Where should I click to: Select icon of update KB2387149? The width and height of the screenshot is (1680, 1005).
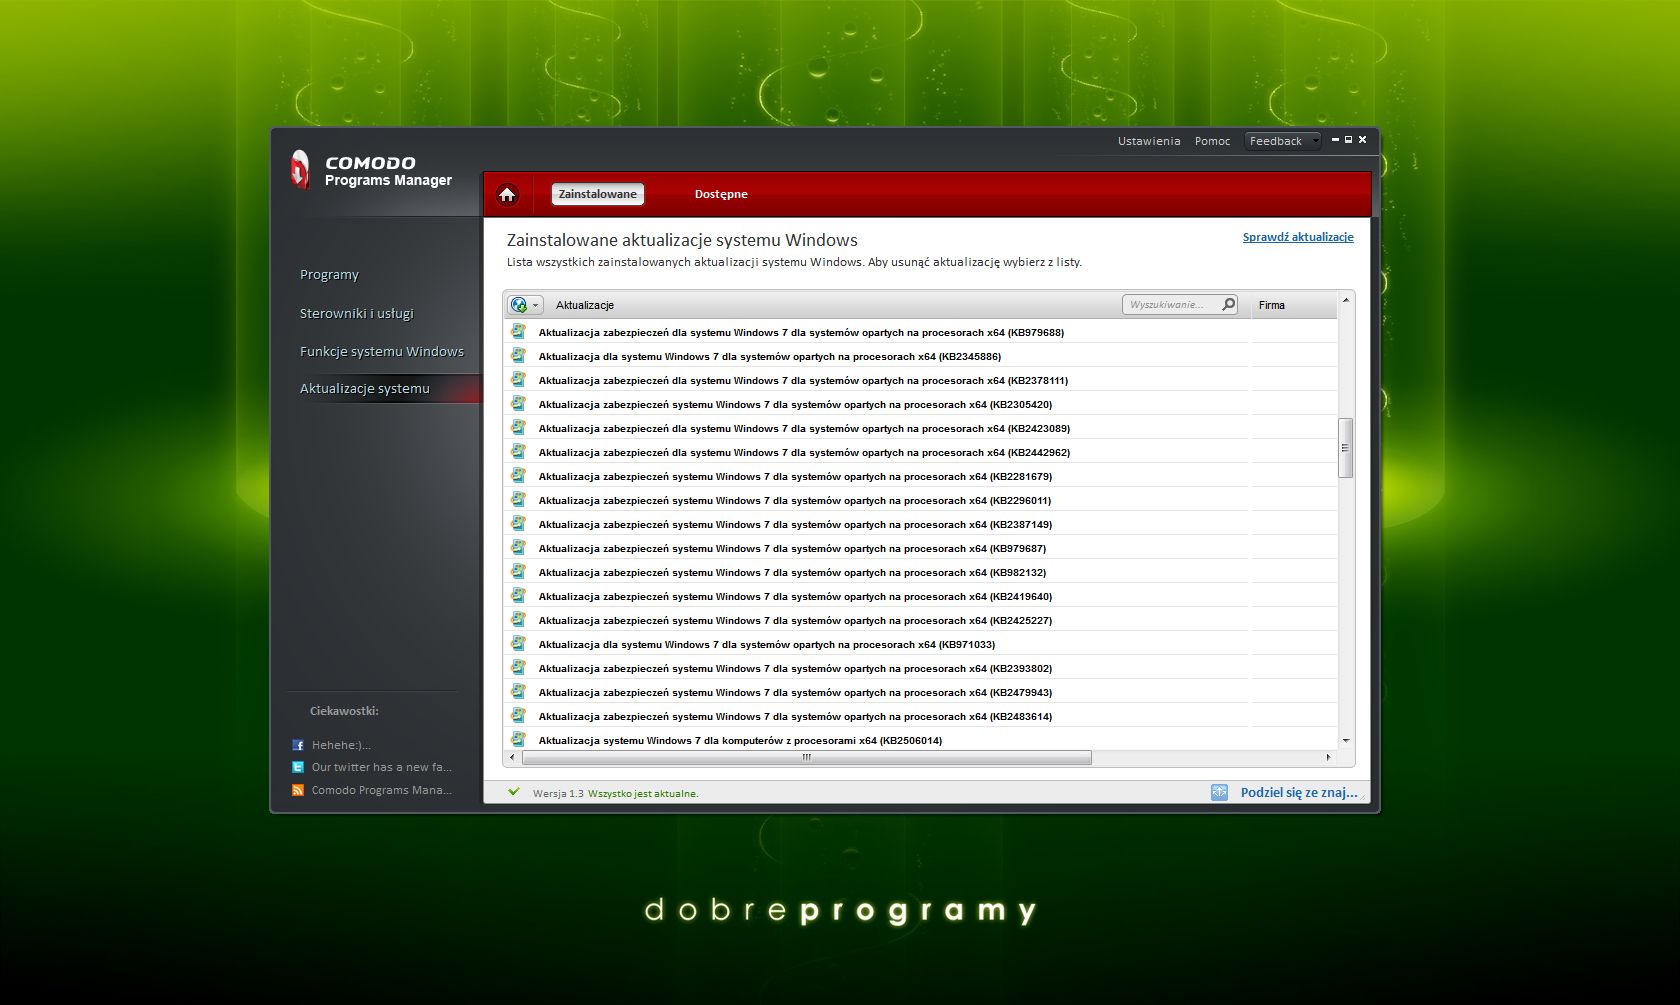pos(518,523)
